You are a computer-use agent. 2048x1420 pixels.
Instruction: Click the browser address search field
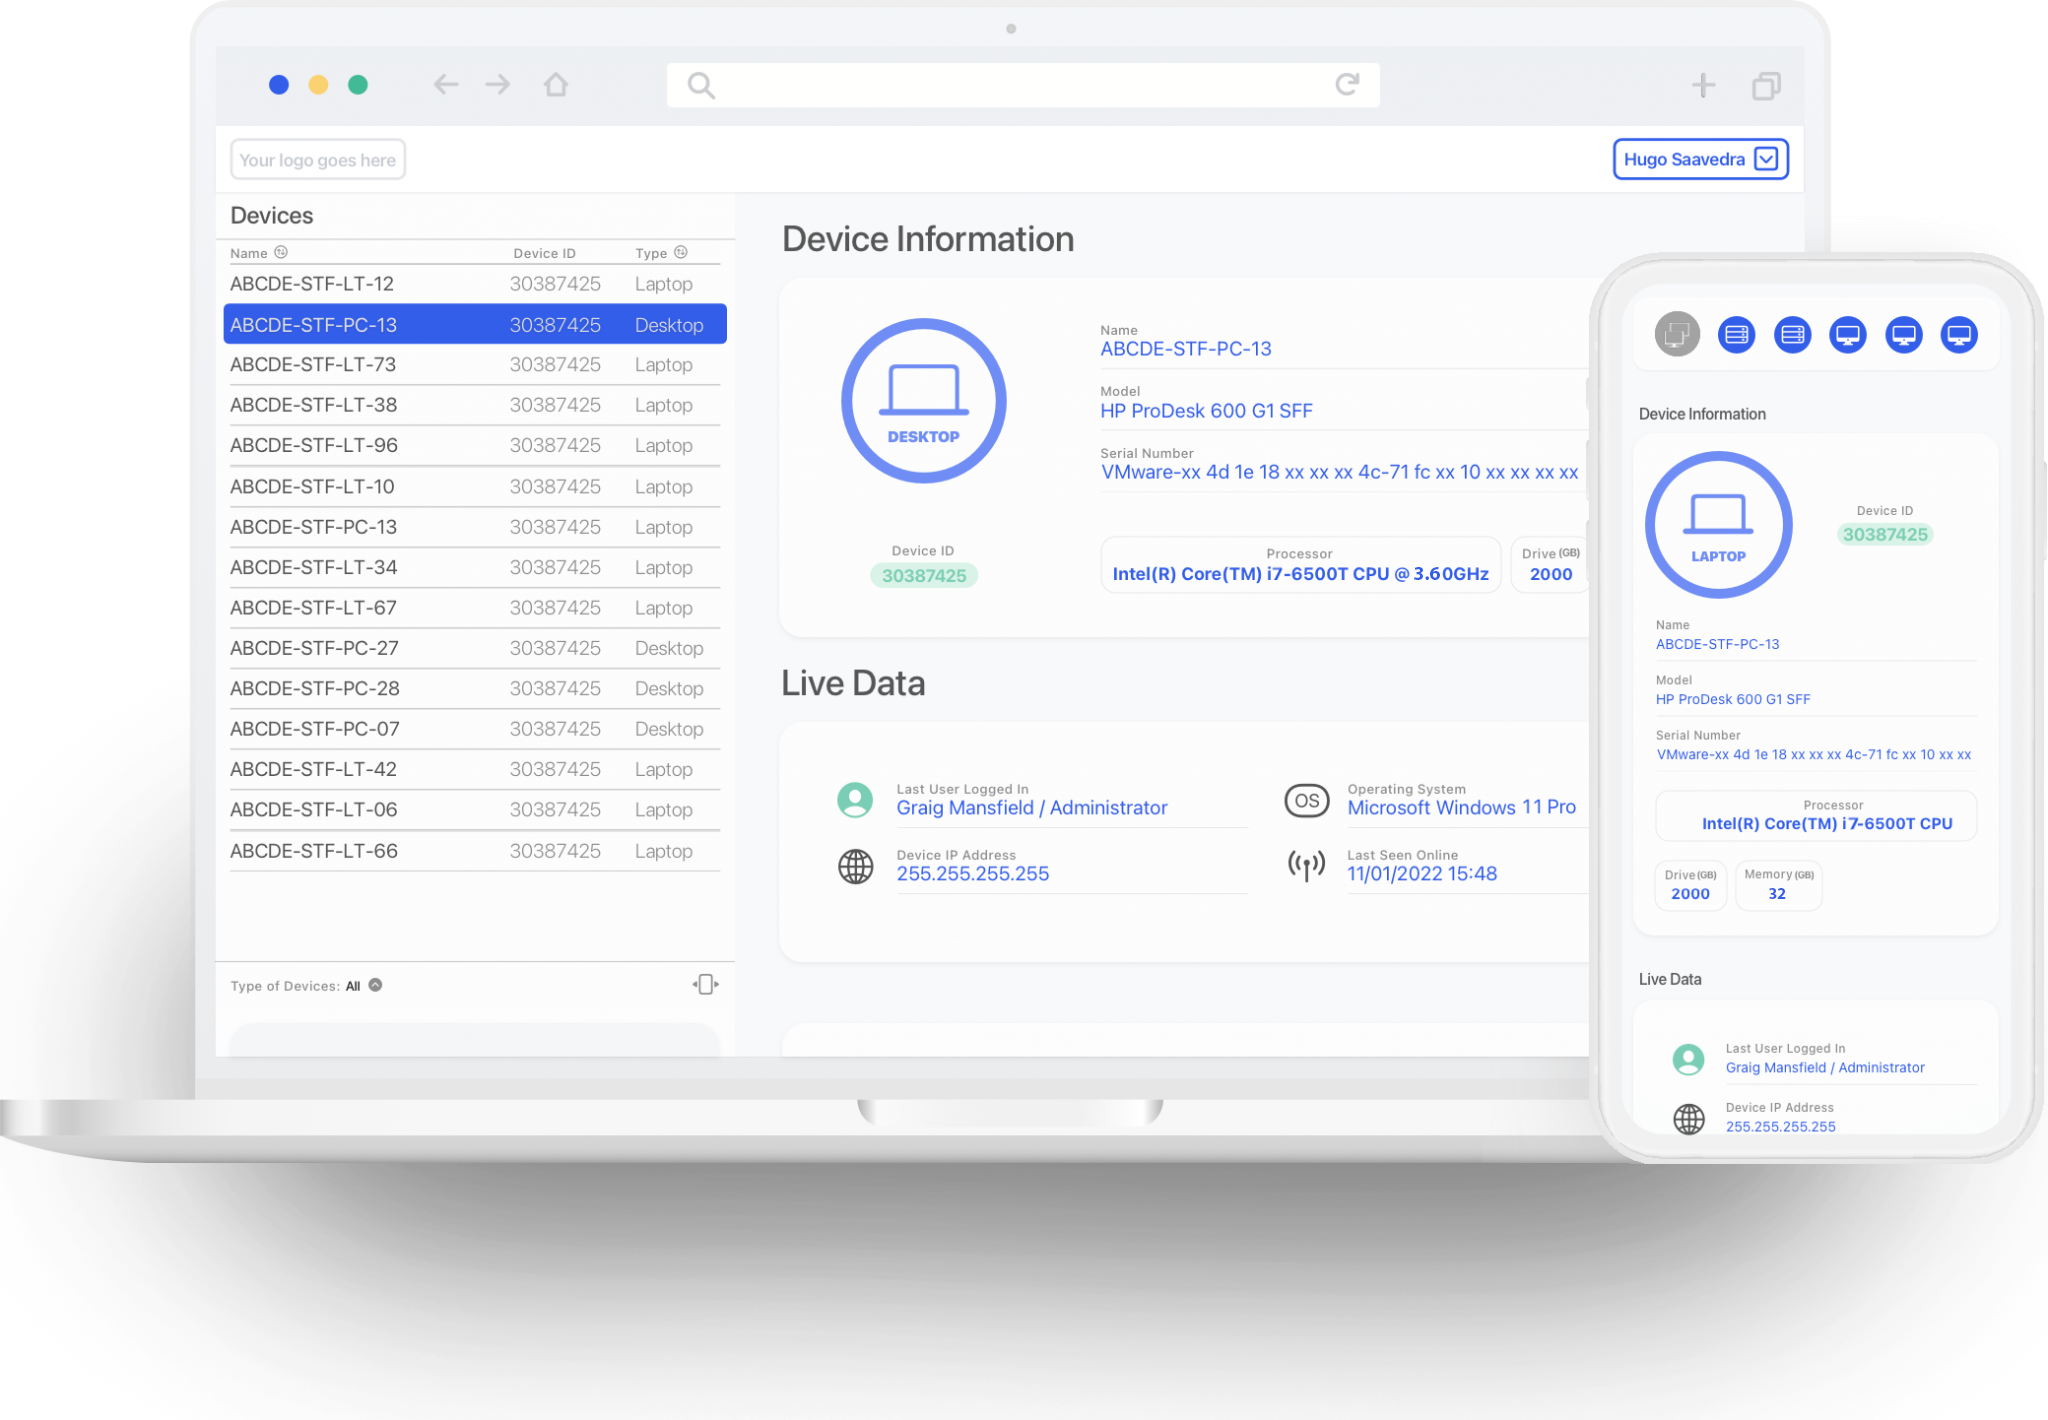coord(1020,85)
